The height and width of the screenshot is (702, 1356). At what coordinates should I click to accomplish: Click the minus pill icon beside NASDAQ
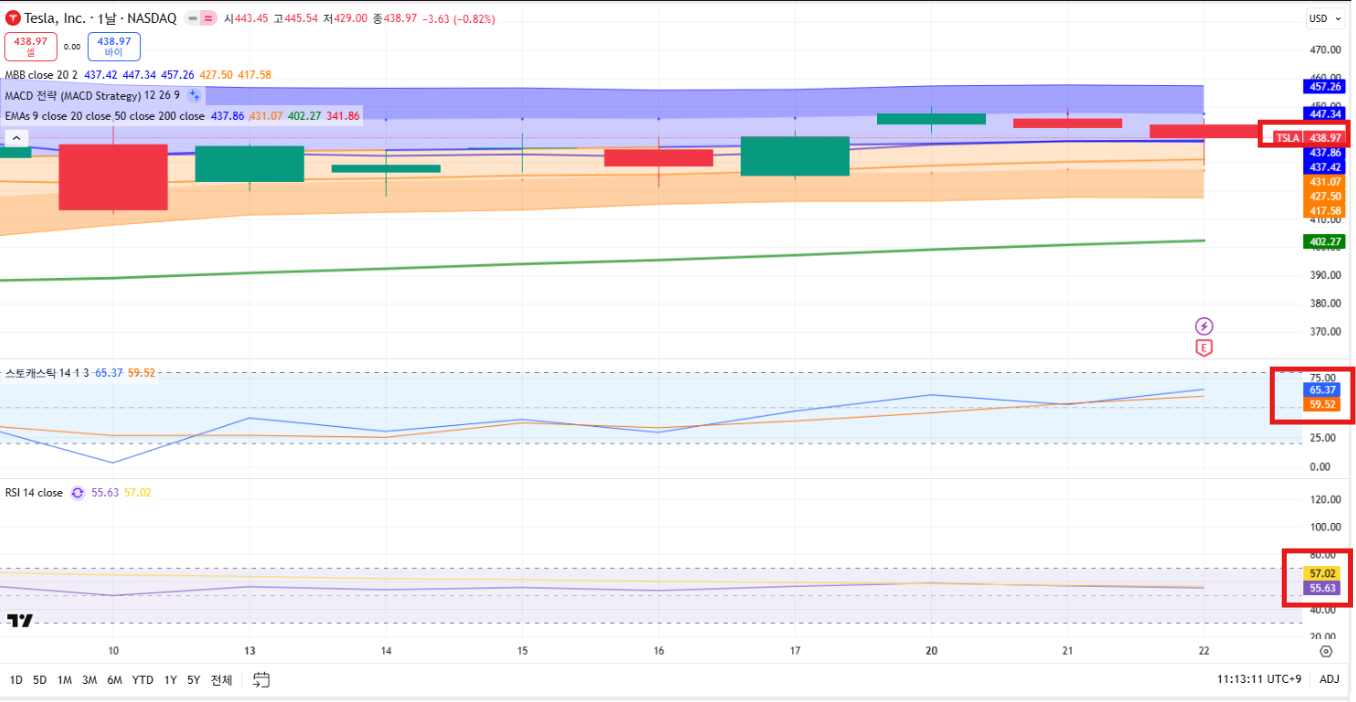click(193, 18)
